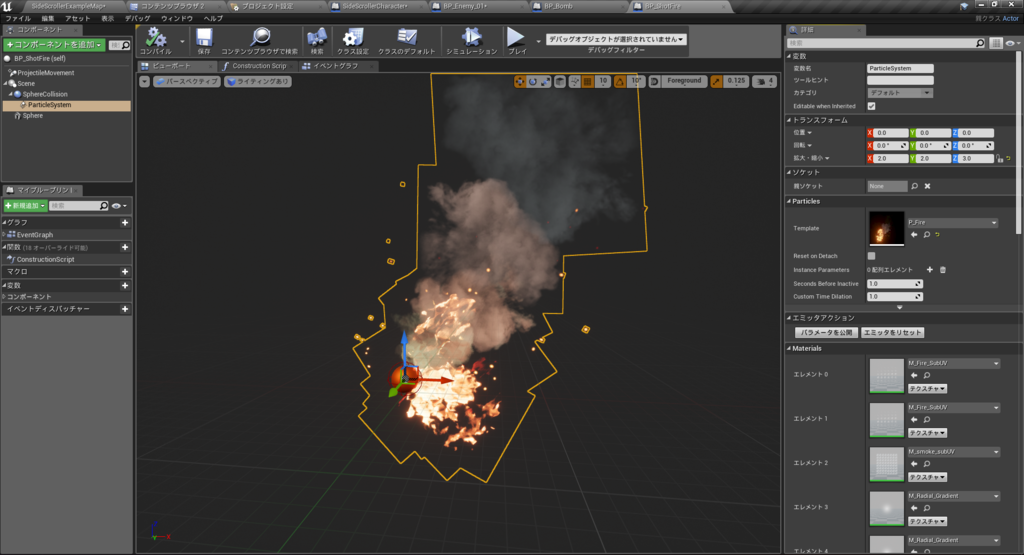Open the P_Fire template asset dropdown

[x=952, y=223]
